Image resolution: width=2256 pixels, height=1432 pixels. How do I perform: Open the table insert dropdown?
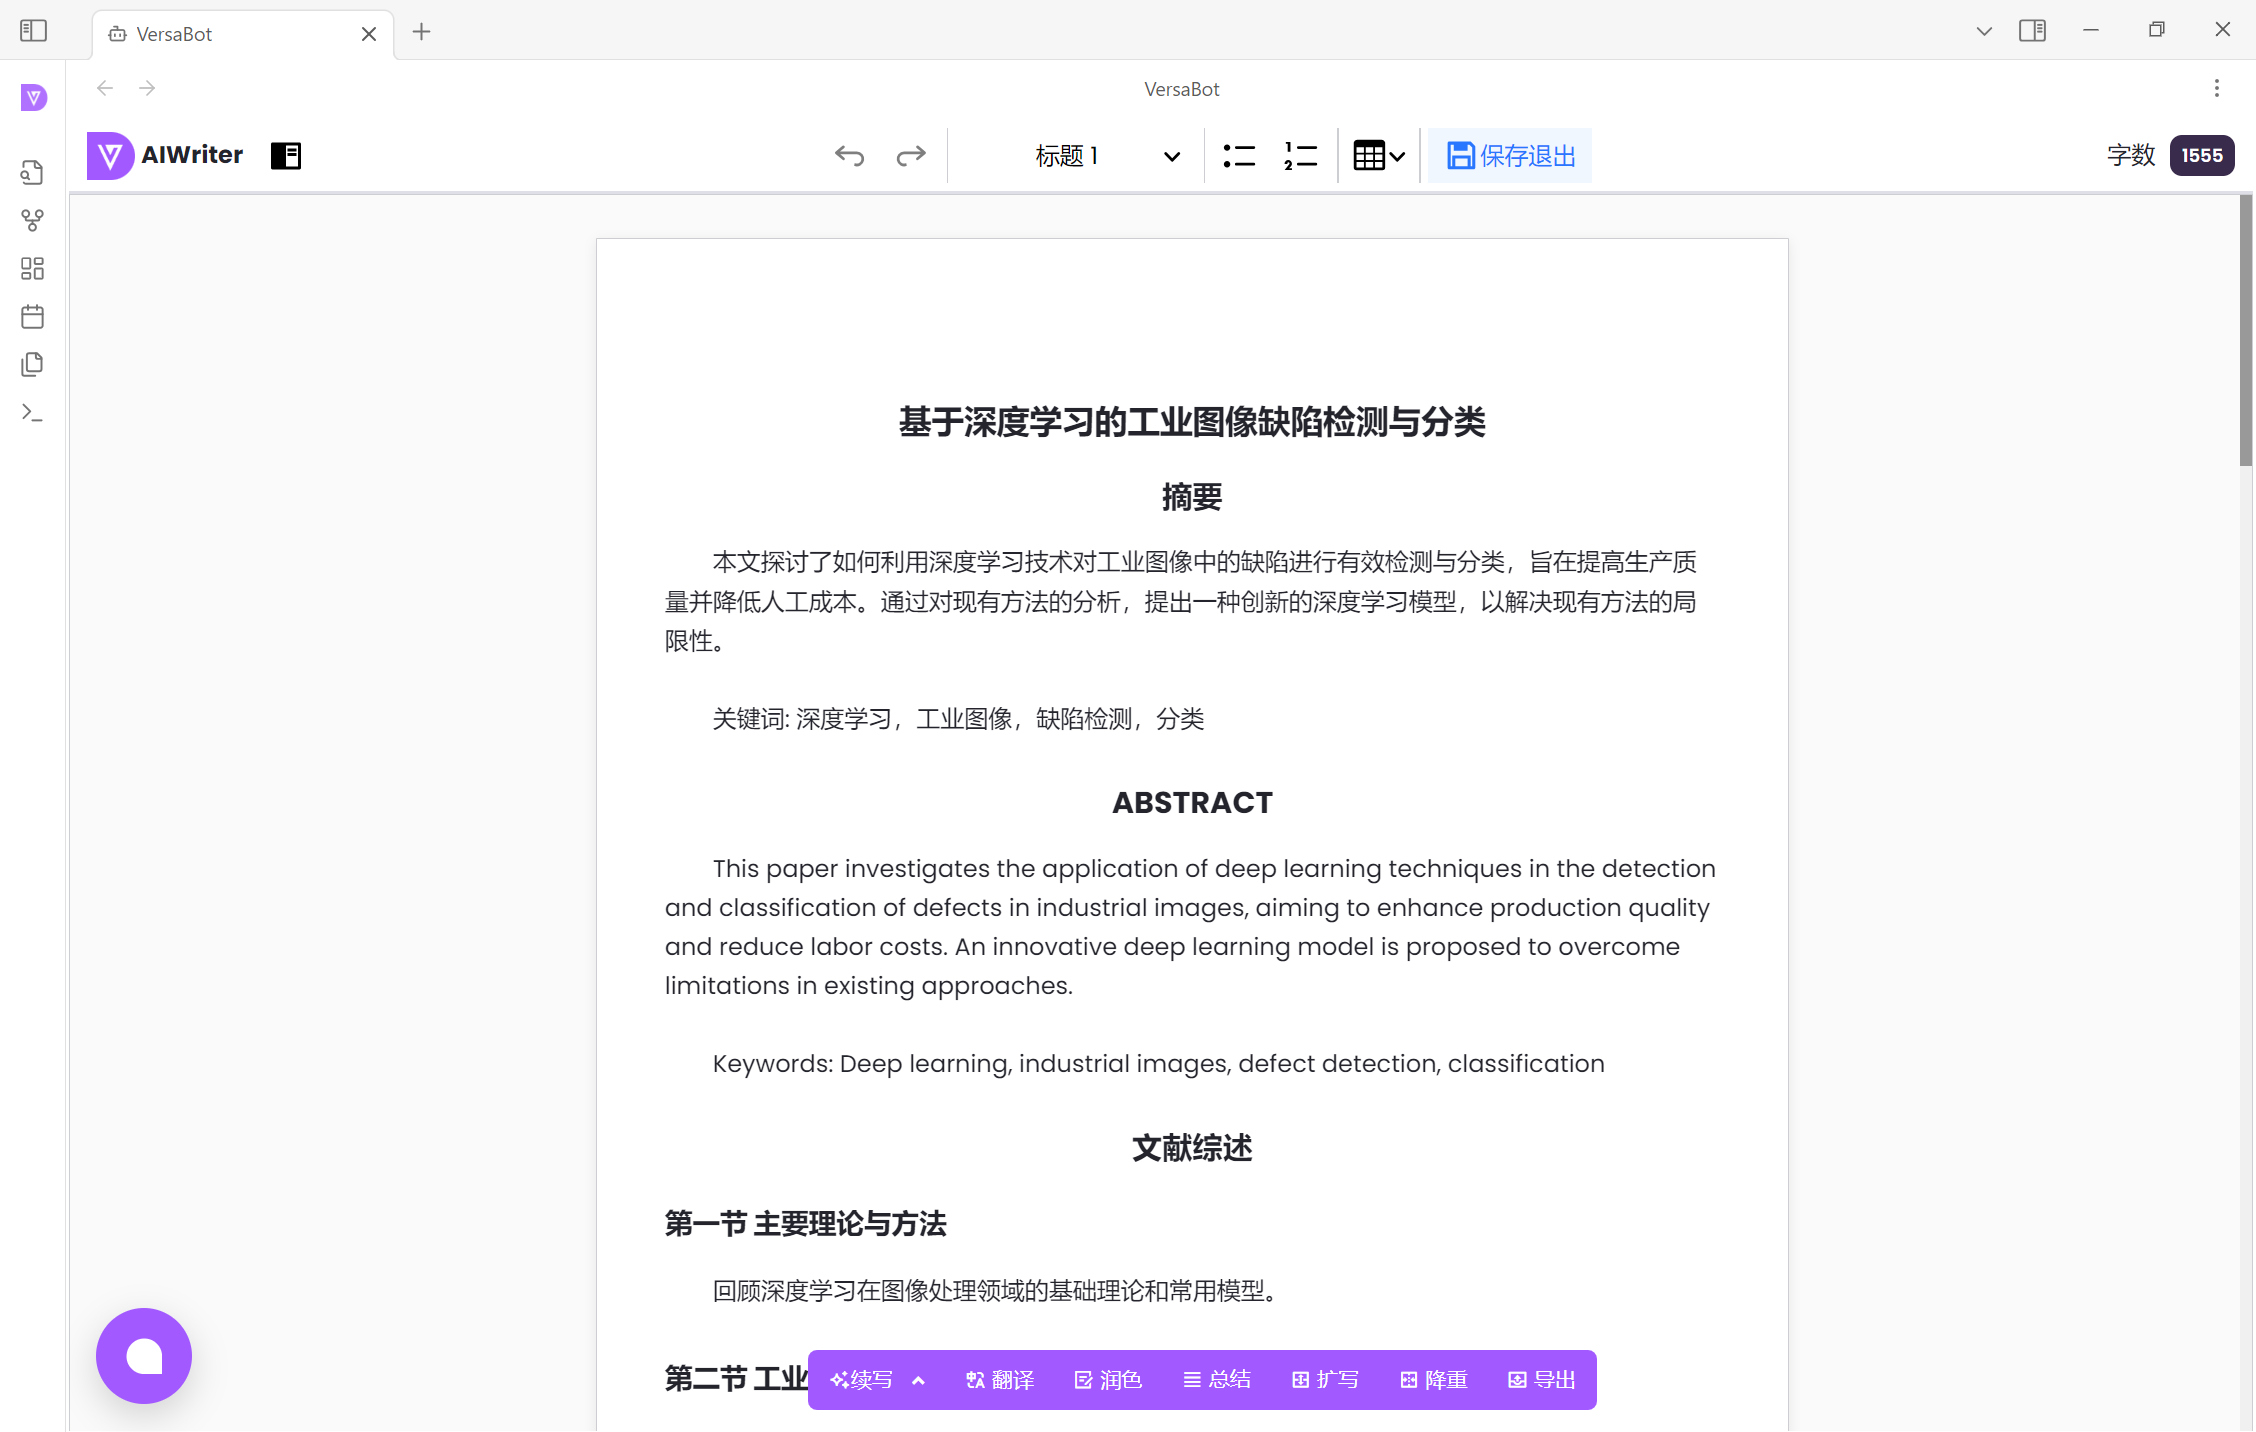click(1378, 155)
